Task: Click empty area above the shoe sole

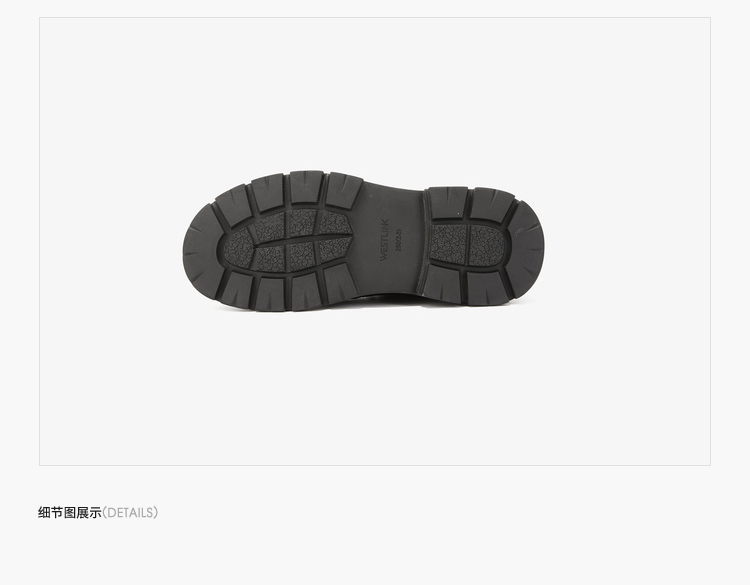Action: point(375,91)
